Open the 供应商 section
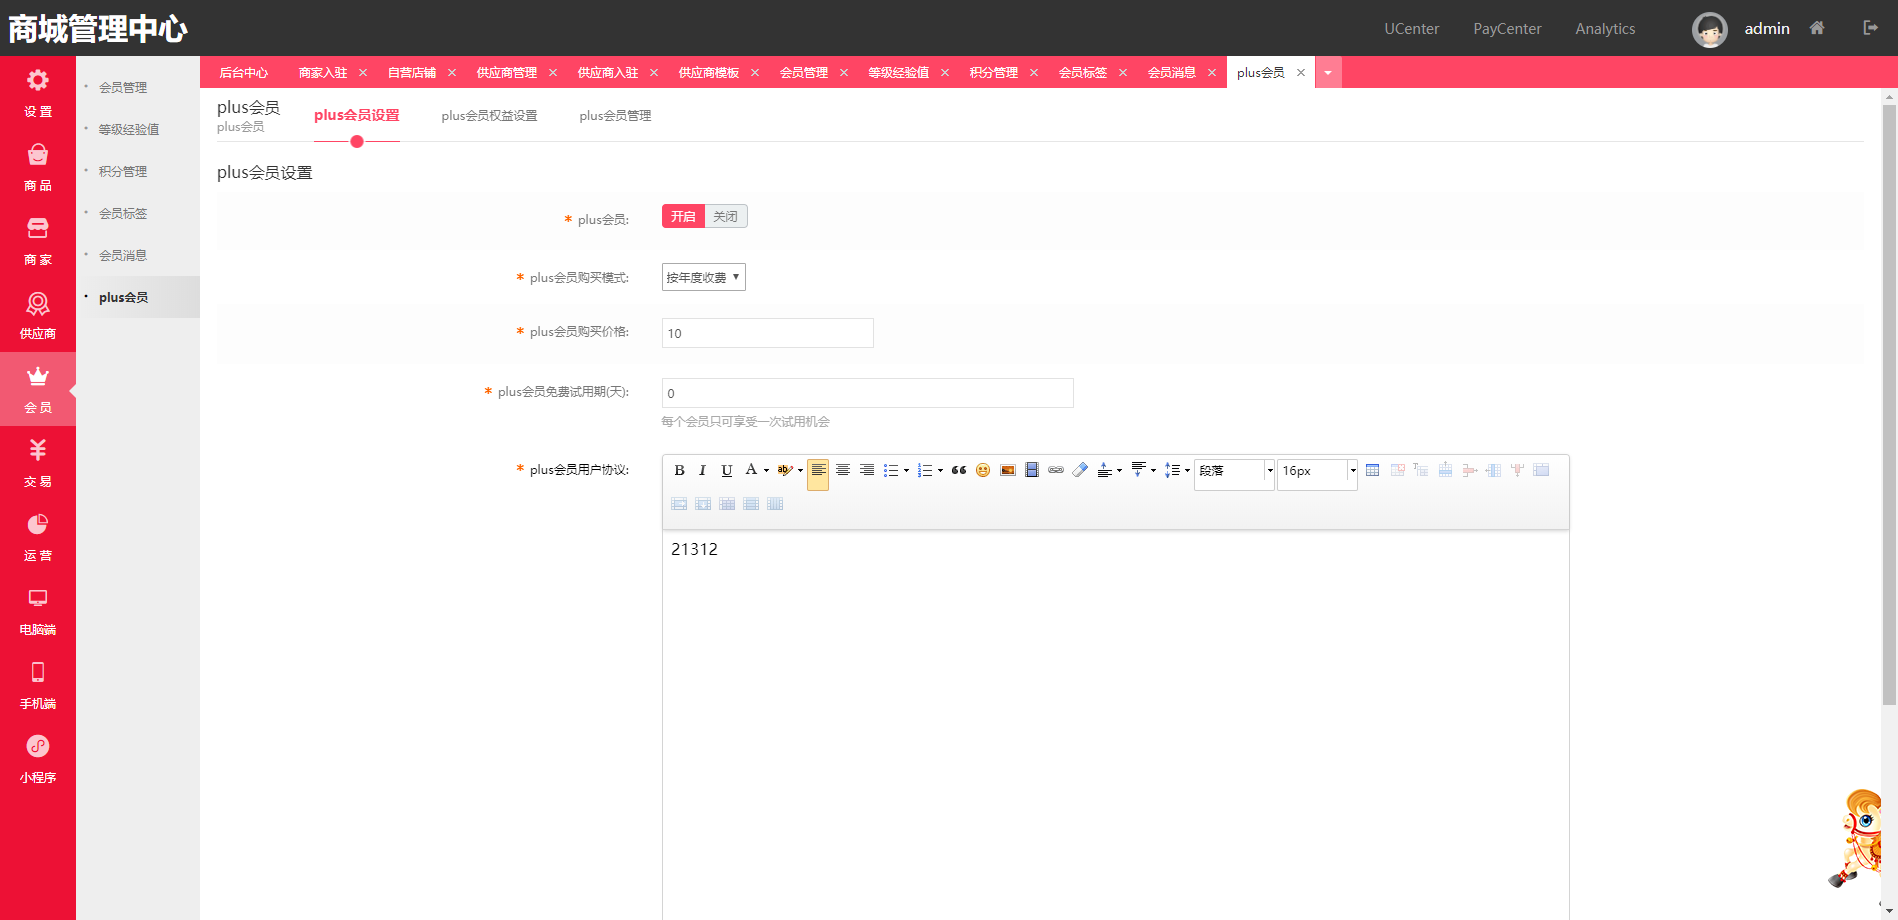Viewport: 1898px width, 920px height. coord(38,315)
